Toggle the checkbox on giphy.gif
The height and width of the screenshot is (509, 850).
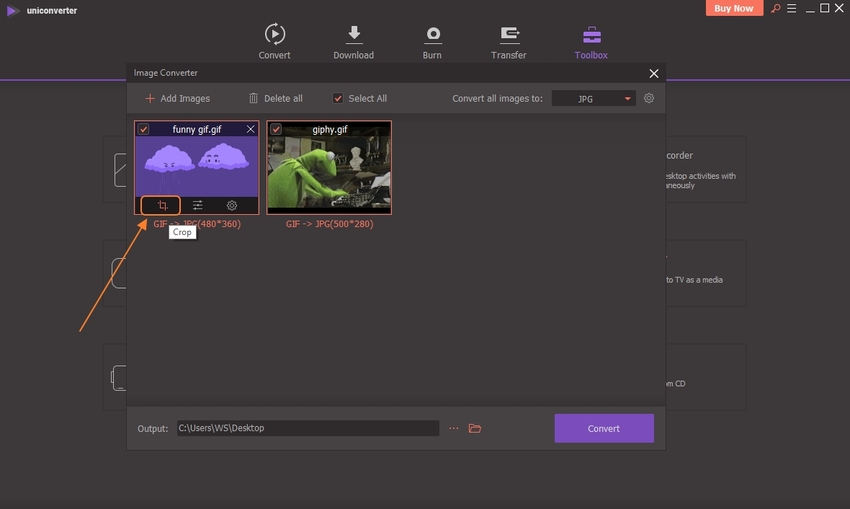276,129
